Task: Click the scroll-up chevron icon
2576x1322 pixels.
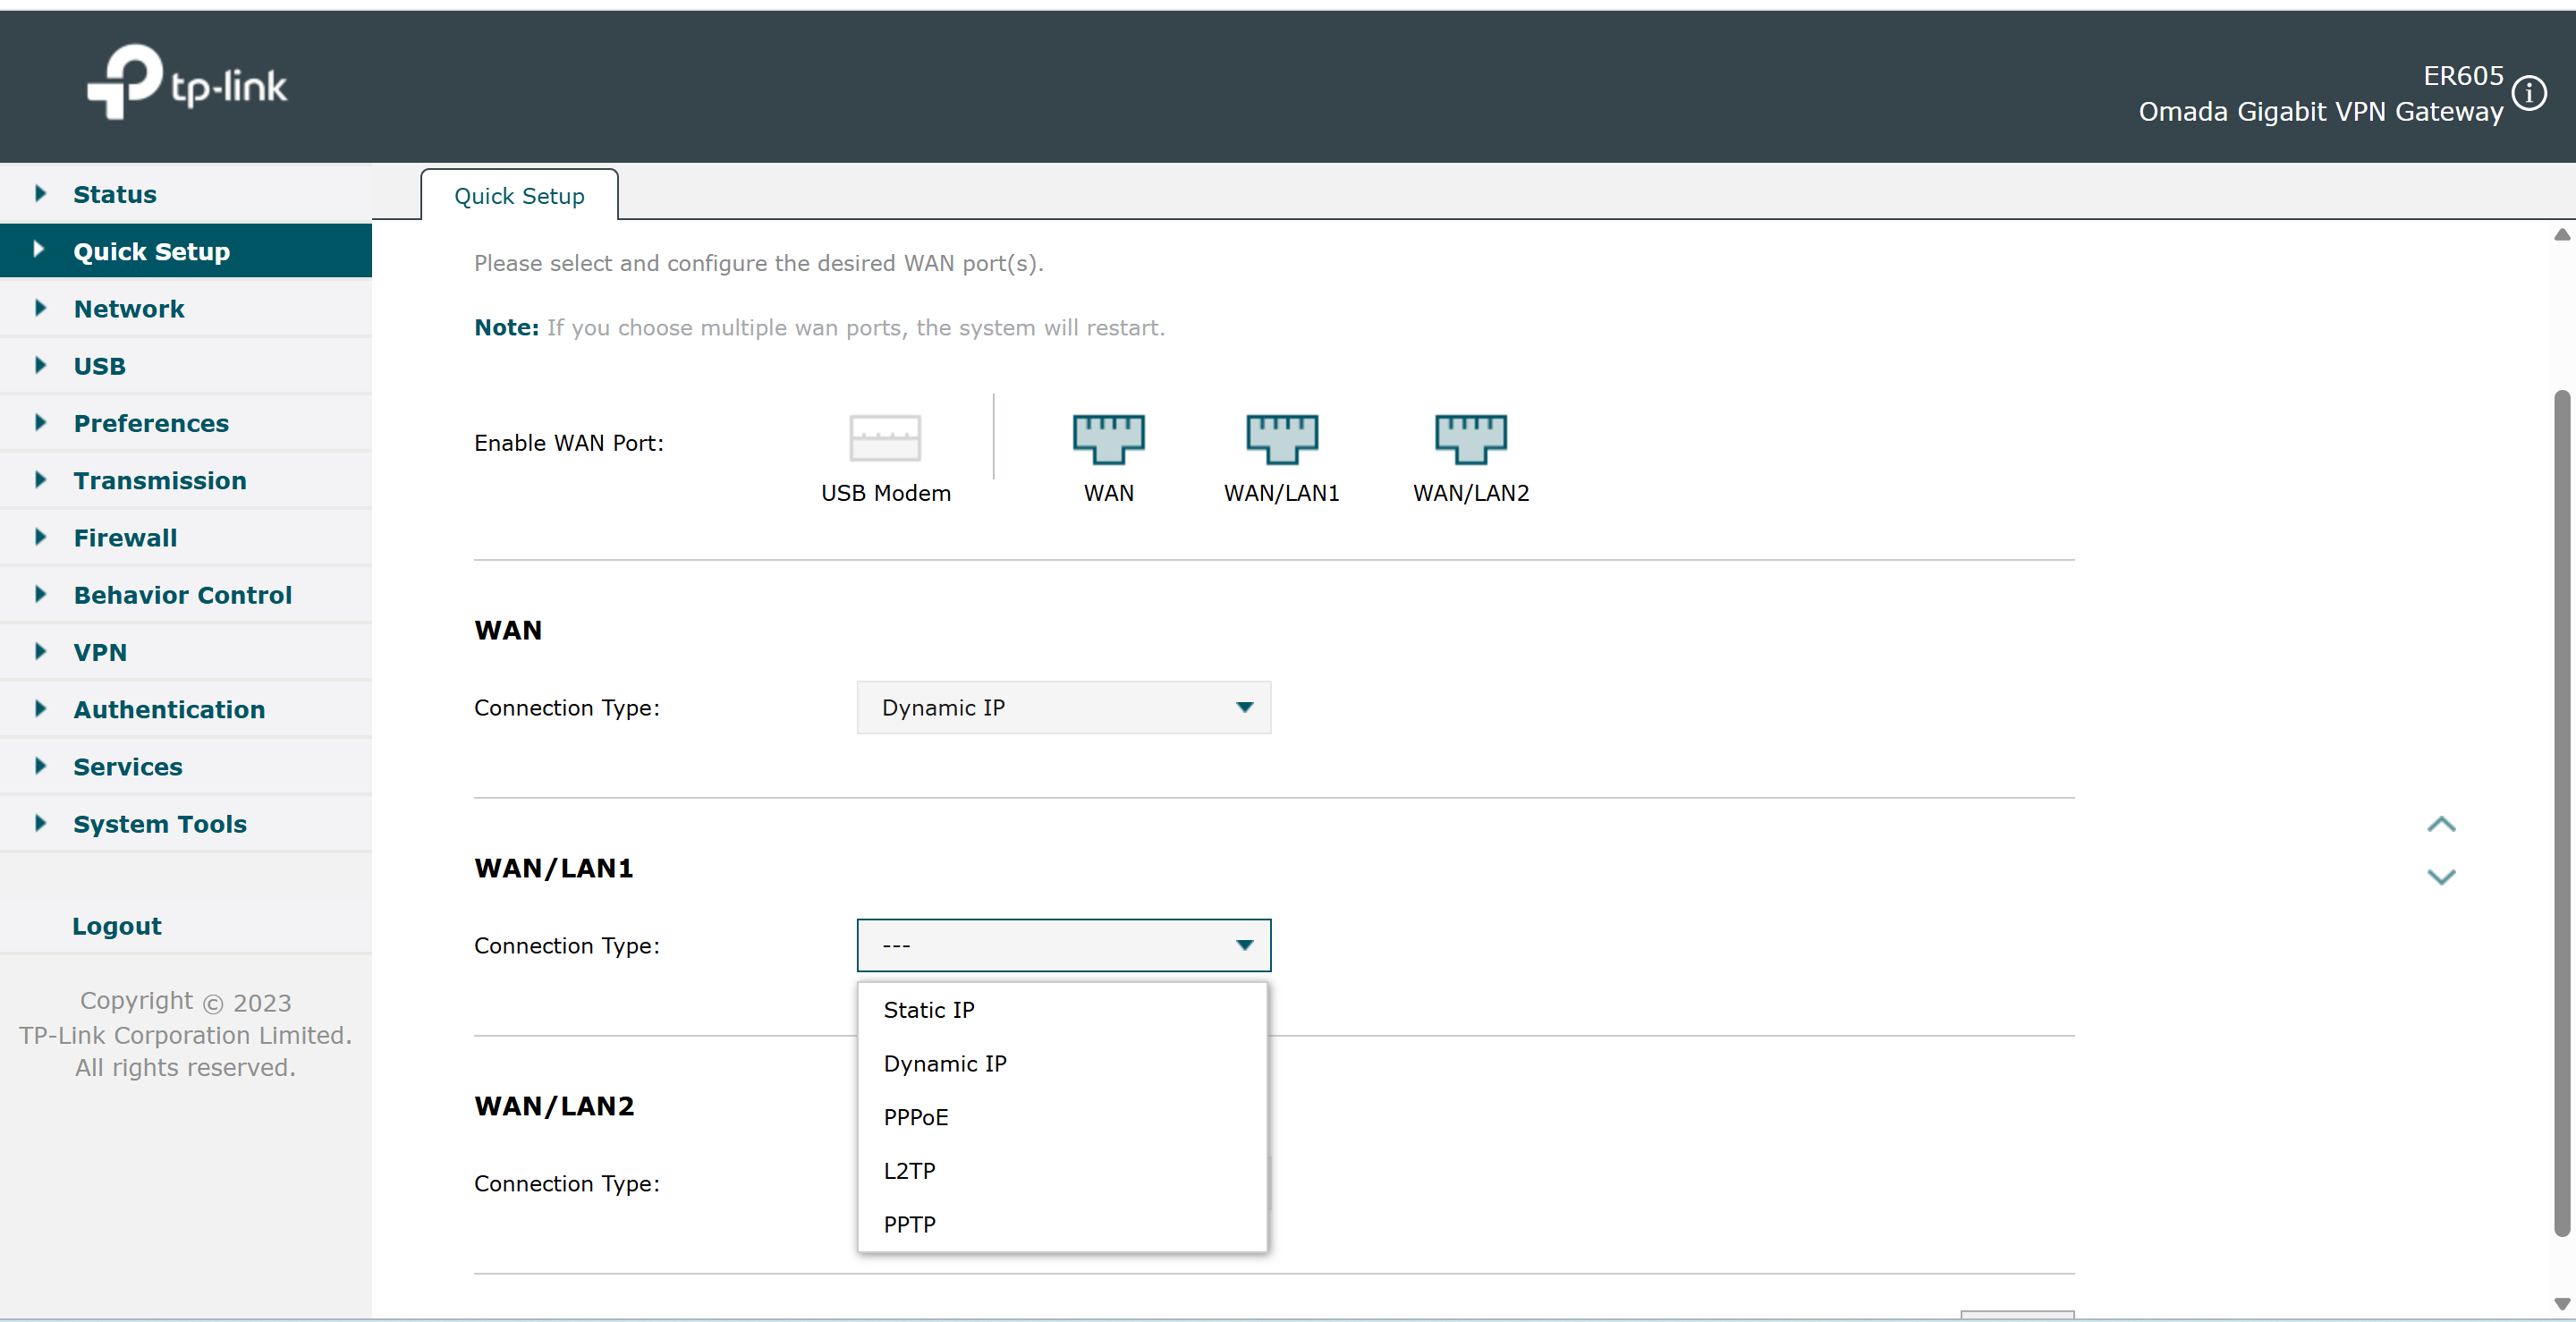Action: pyautogui.click(x=2441, y=824)
